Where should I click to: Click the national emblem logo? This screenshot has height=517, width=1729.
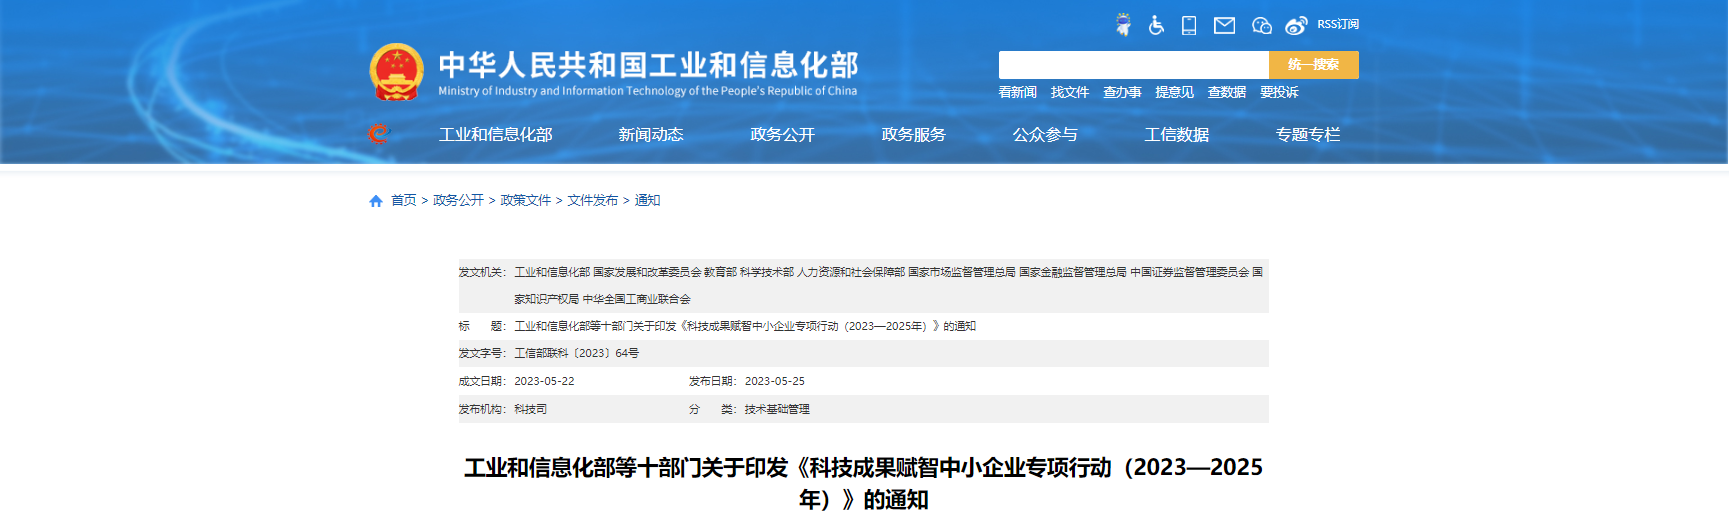click(x=397, y=72)
